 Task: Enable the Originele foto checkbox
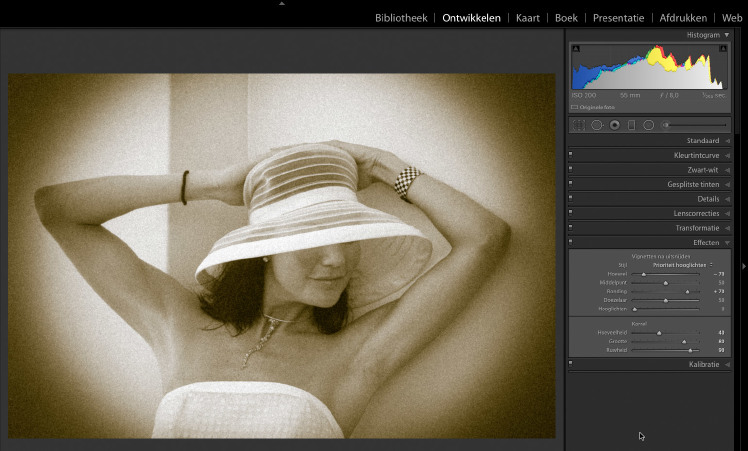(574, 107)
